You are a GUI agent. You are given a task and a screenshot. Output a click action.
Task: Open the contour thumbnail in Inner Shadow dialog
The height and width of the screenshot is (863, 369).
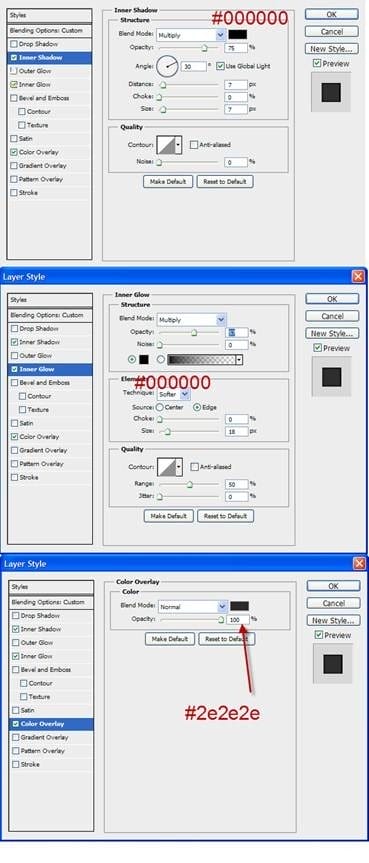[166, 145]
